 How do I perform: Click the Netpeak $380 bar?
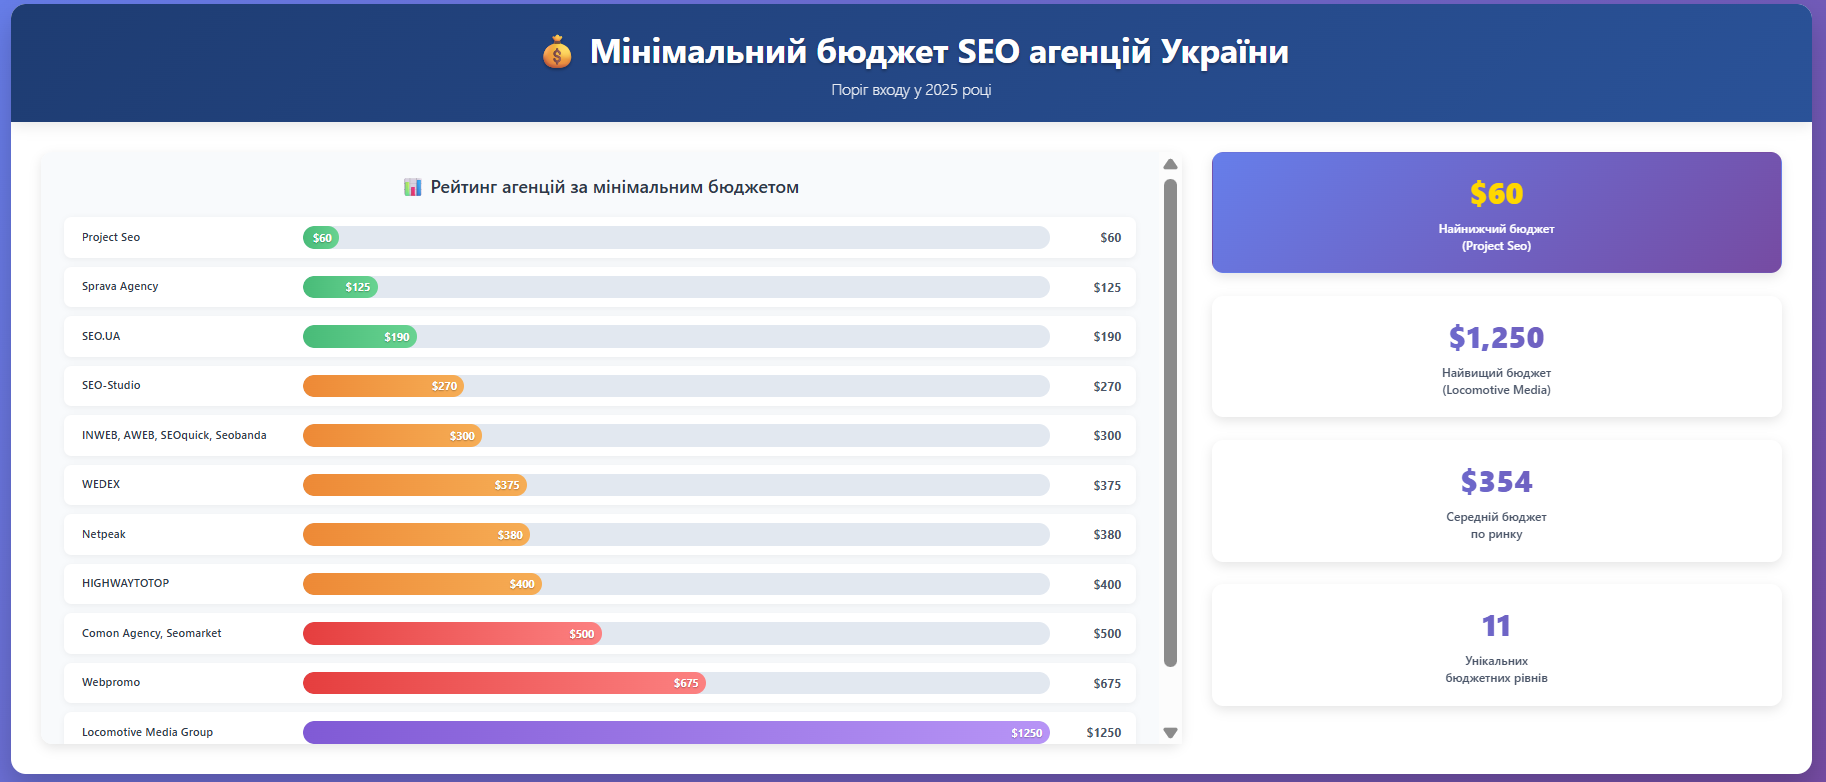point(416,535)
